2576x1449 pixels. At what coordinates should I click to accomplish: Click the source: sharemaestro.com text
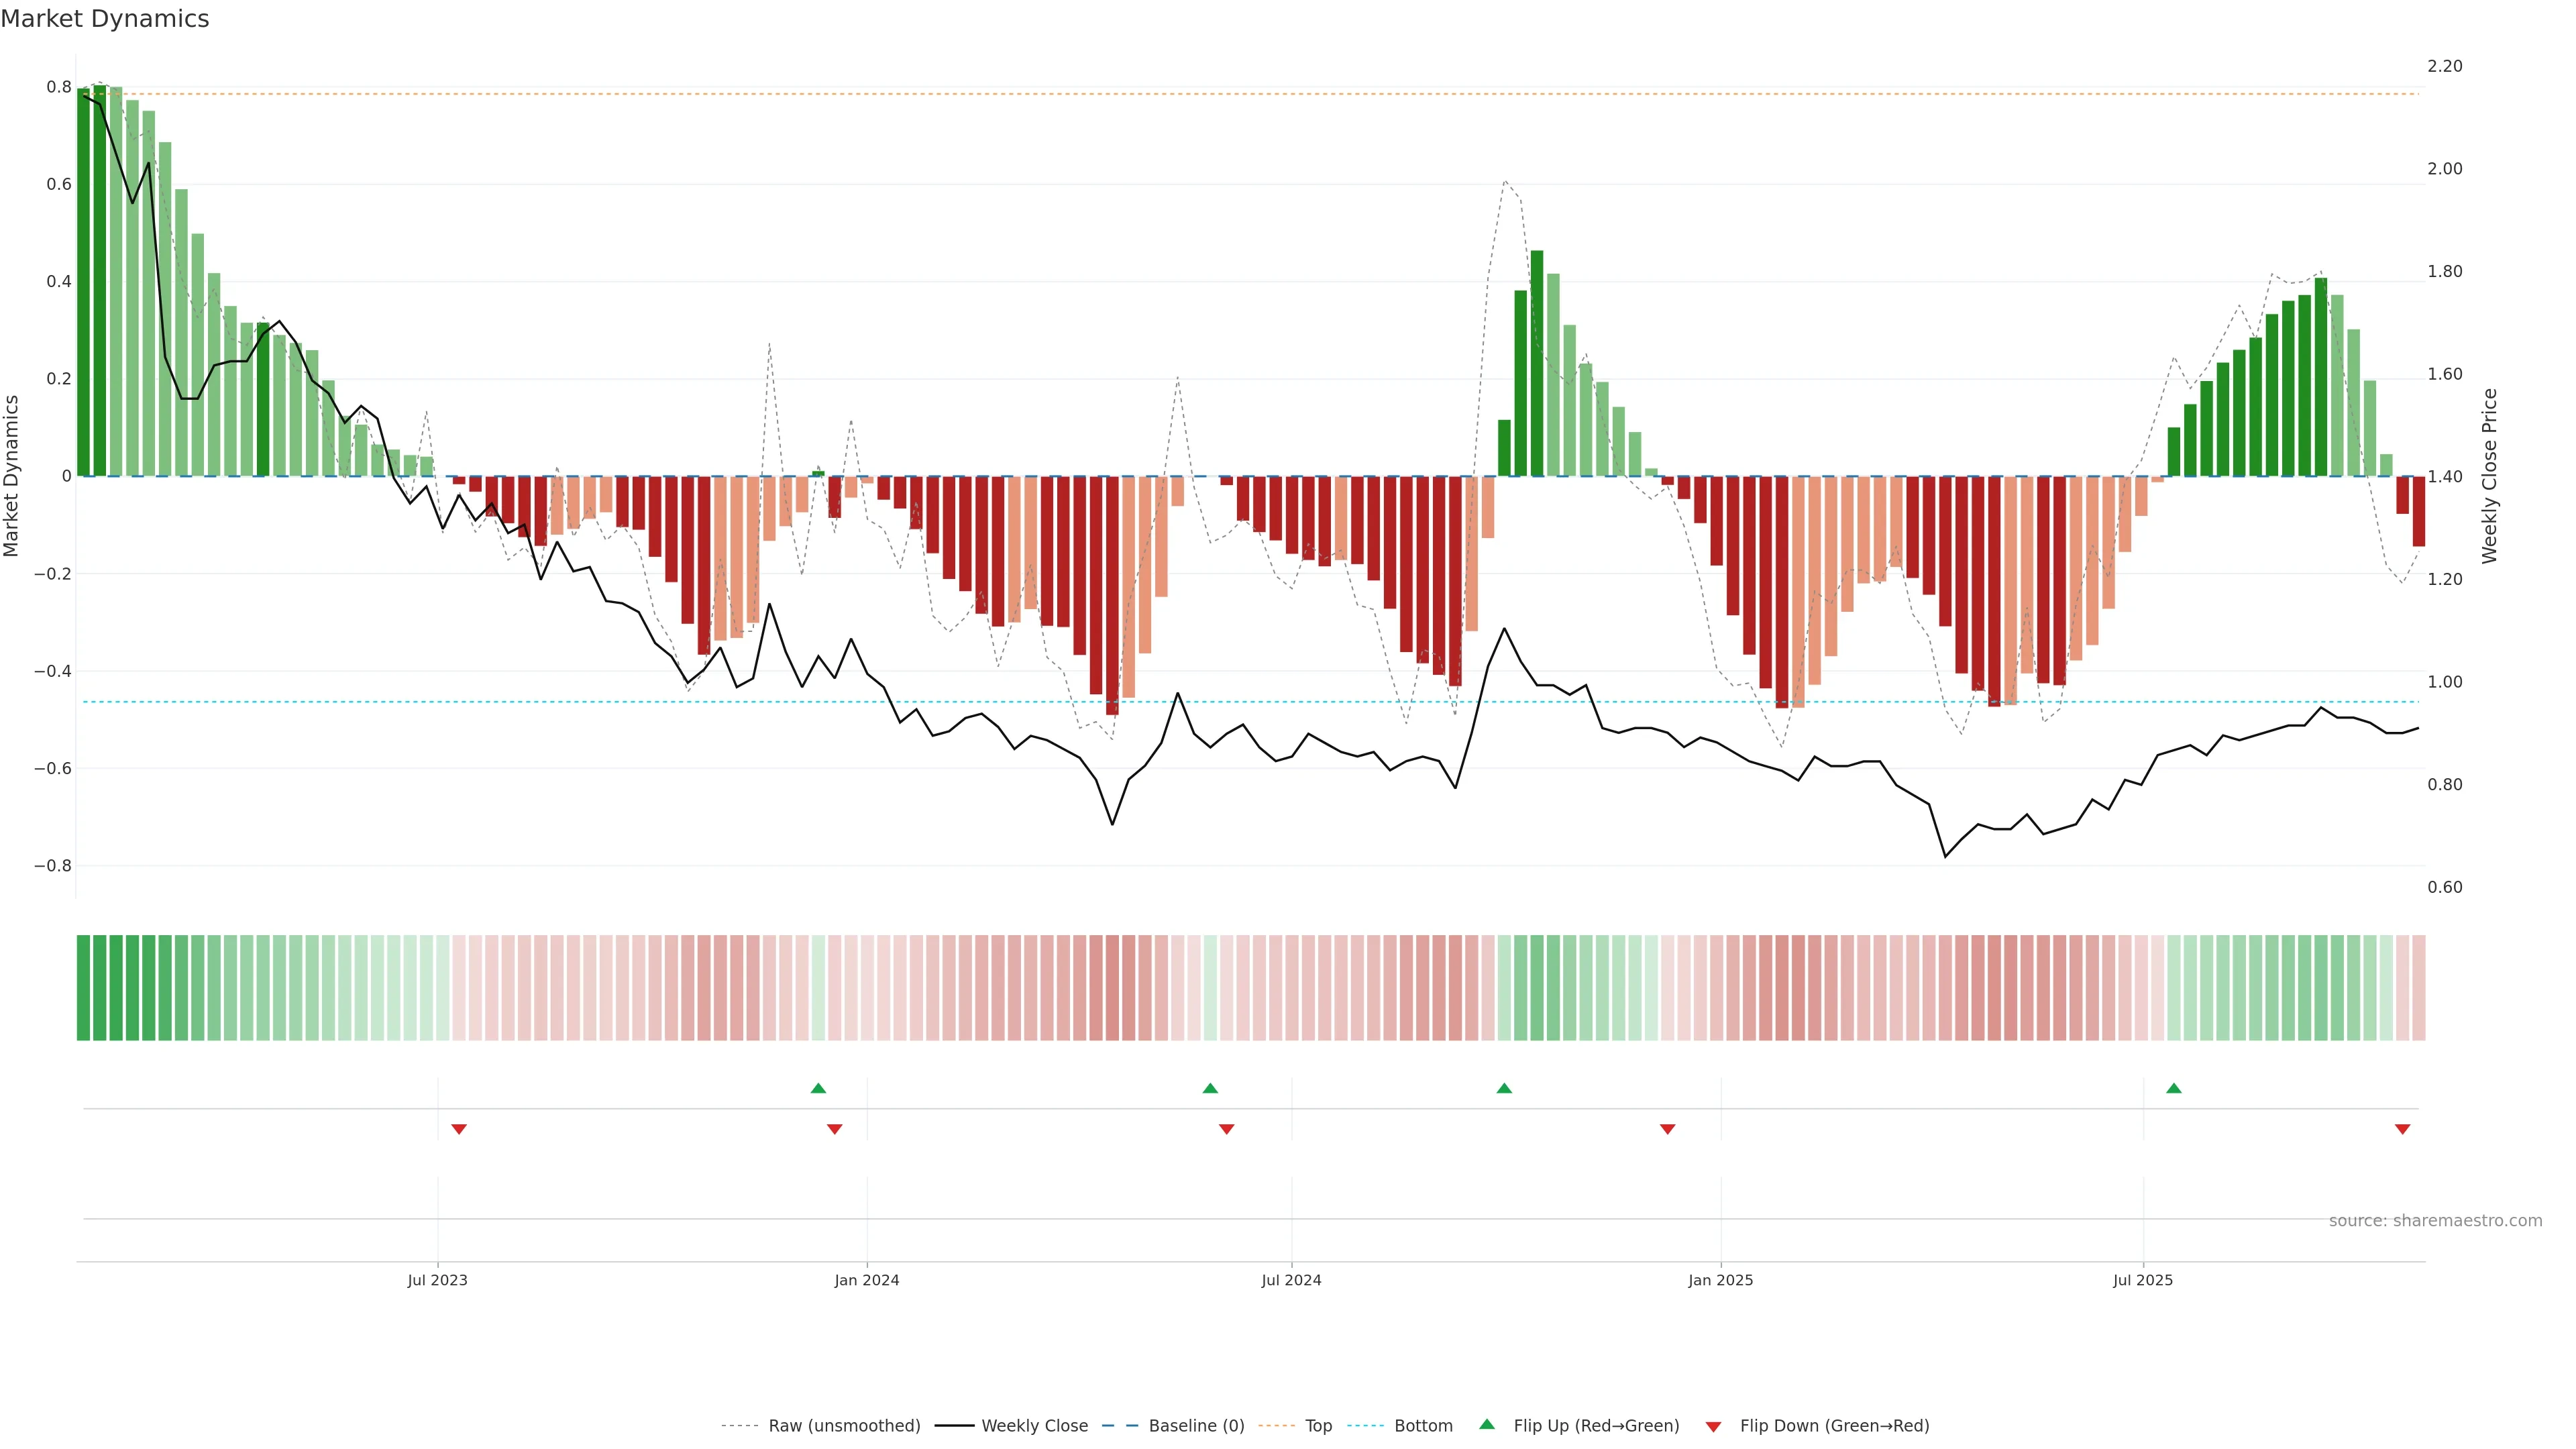2435,1221
